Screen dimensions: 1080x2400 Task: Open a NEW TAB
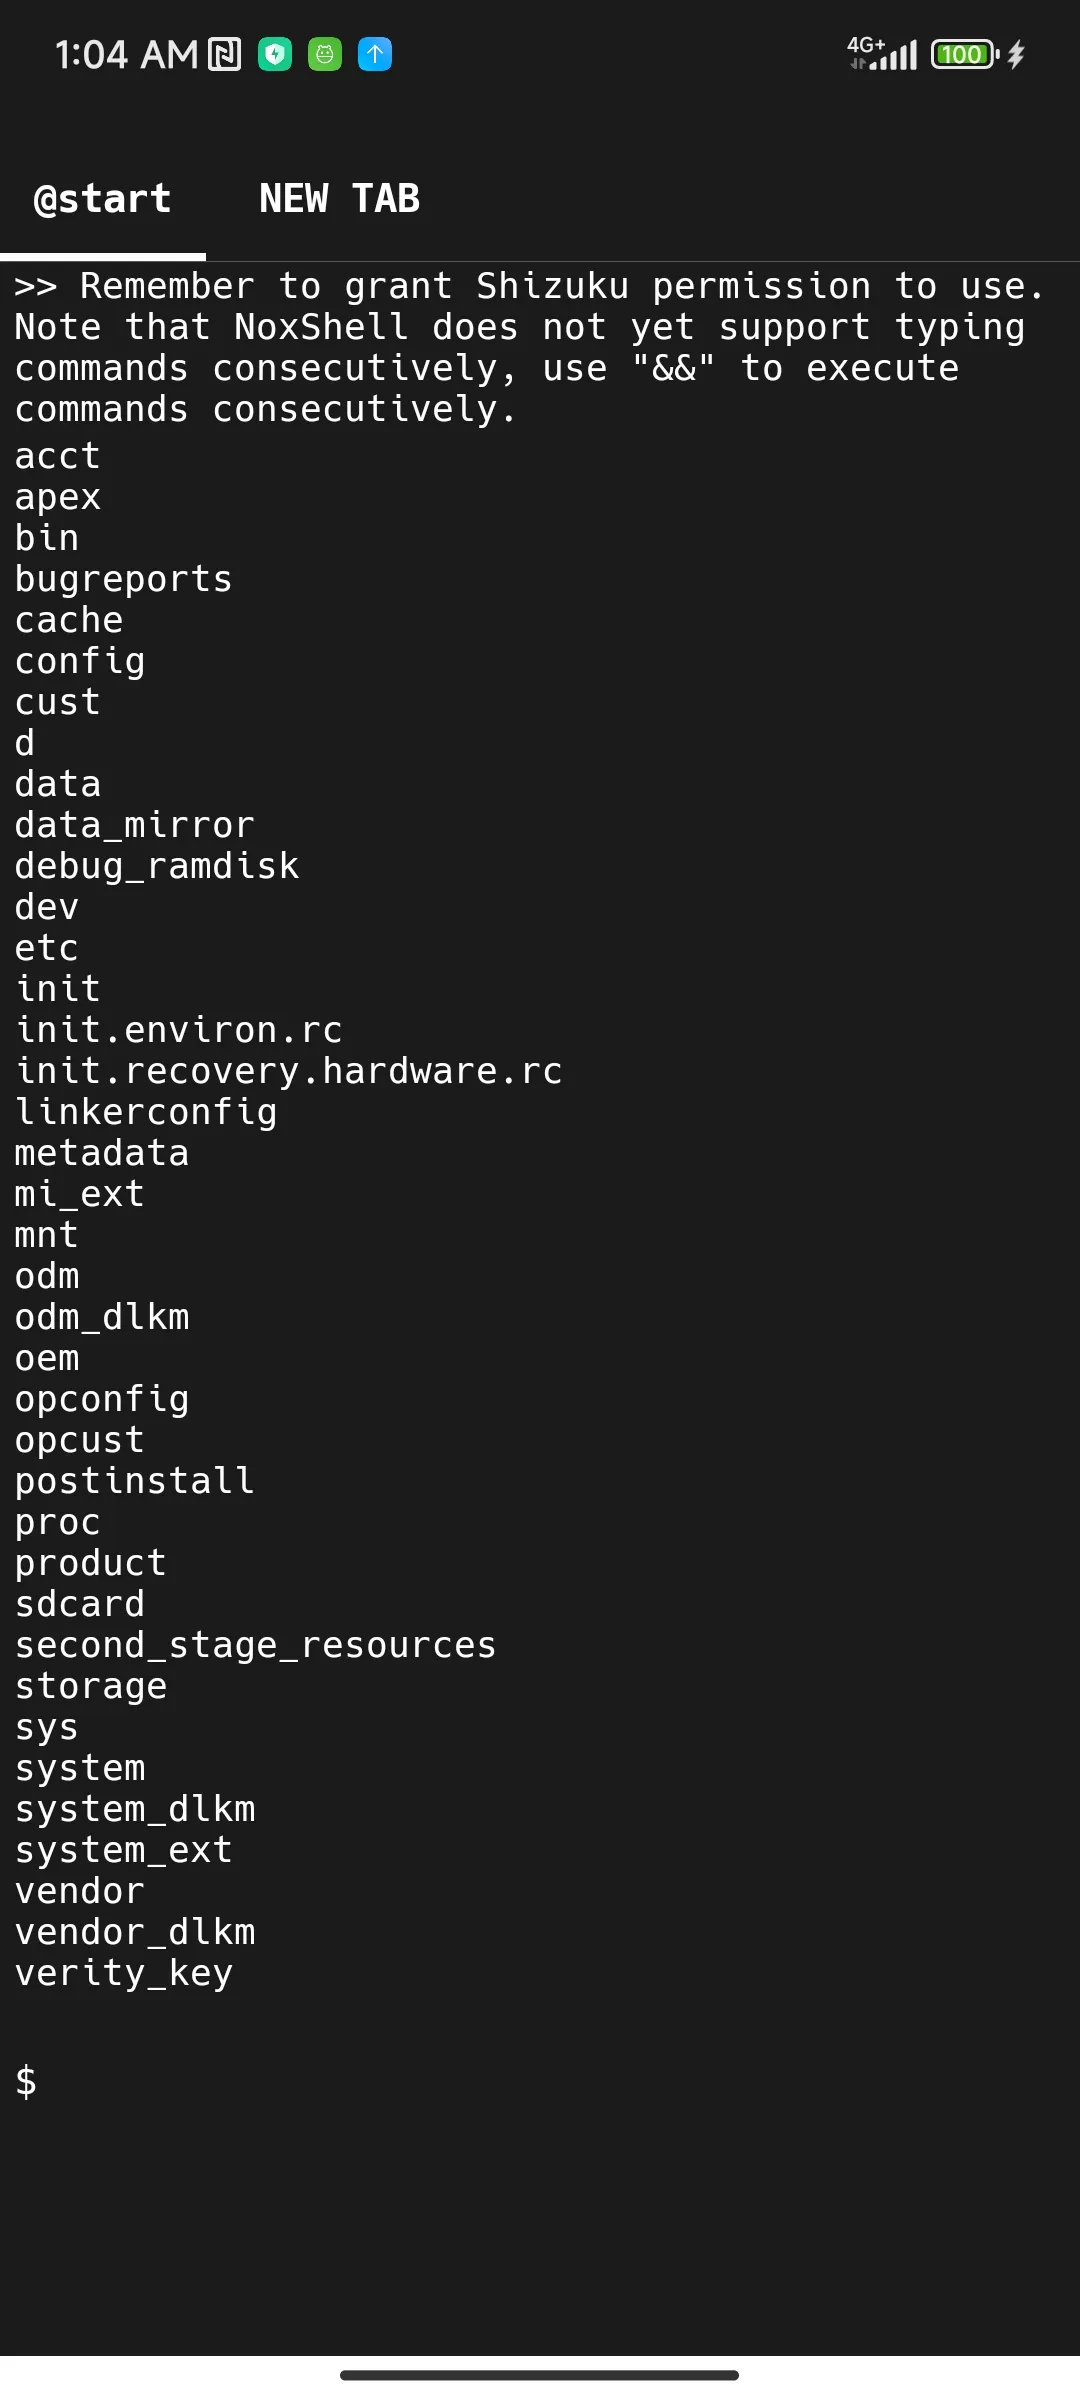pos(339,199)
